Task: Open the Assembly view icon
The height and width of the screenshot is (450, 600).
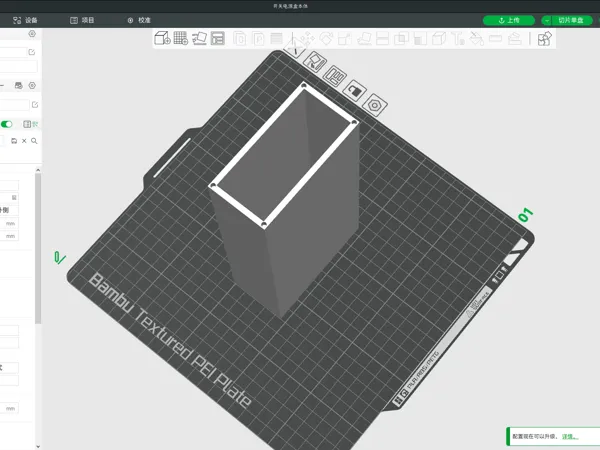Action: [x=544, y=39]
